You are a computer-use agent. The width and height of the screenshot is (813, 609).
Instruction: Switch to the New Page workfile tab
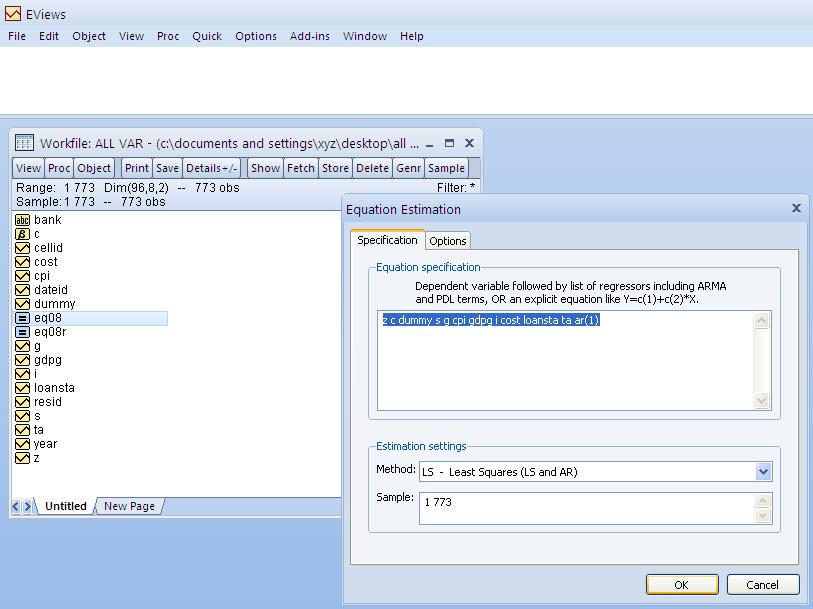(x=129, y=506)
